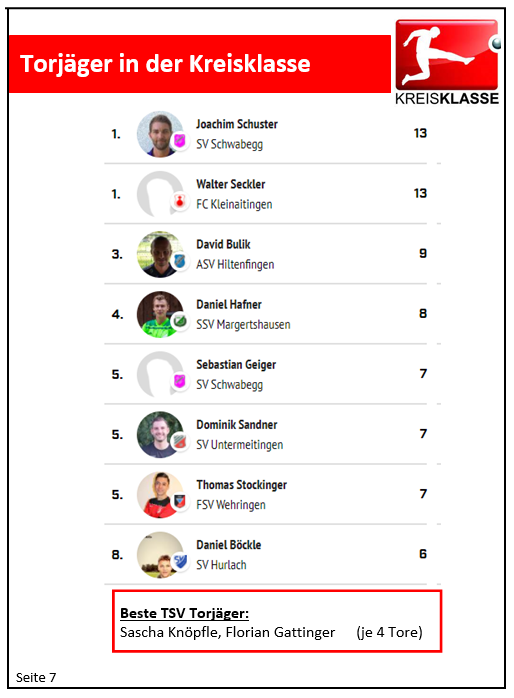Screen dimensions: 514x698
Task: Click Thomas Stockinger's player name
Action: pos(242,485)
